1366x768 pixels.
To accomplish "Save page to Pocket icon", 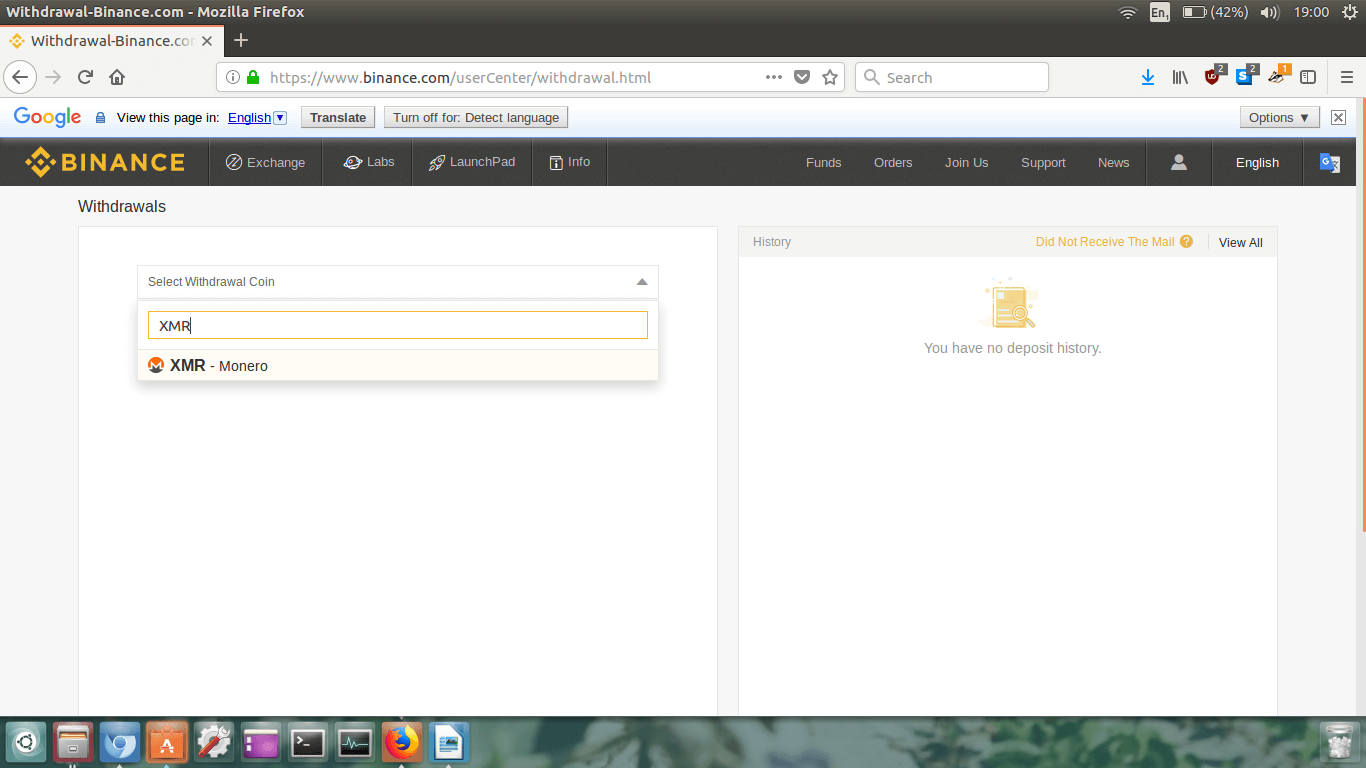I will coord(802,77).
